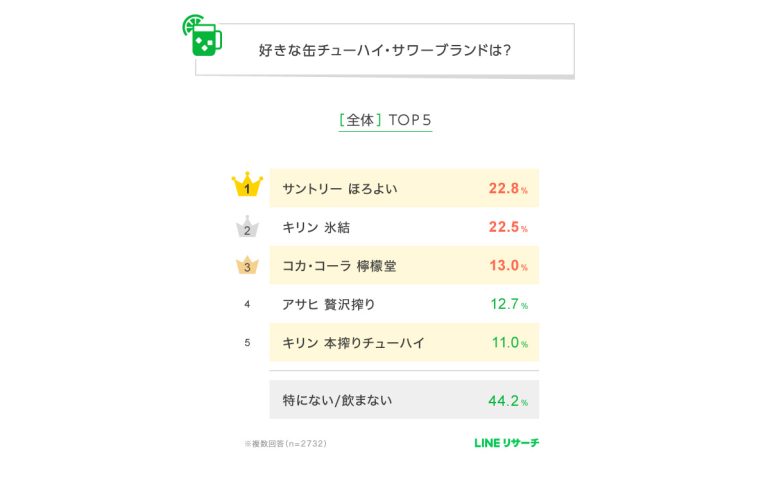Click the rank number 5 label
The width and height of the screenshot is (770, 479).
coord(247,343)
